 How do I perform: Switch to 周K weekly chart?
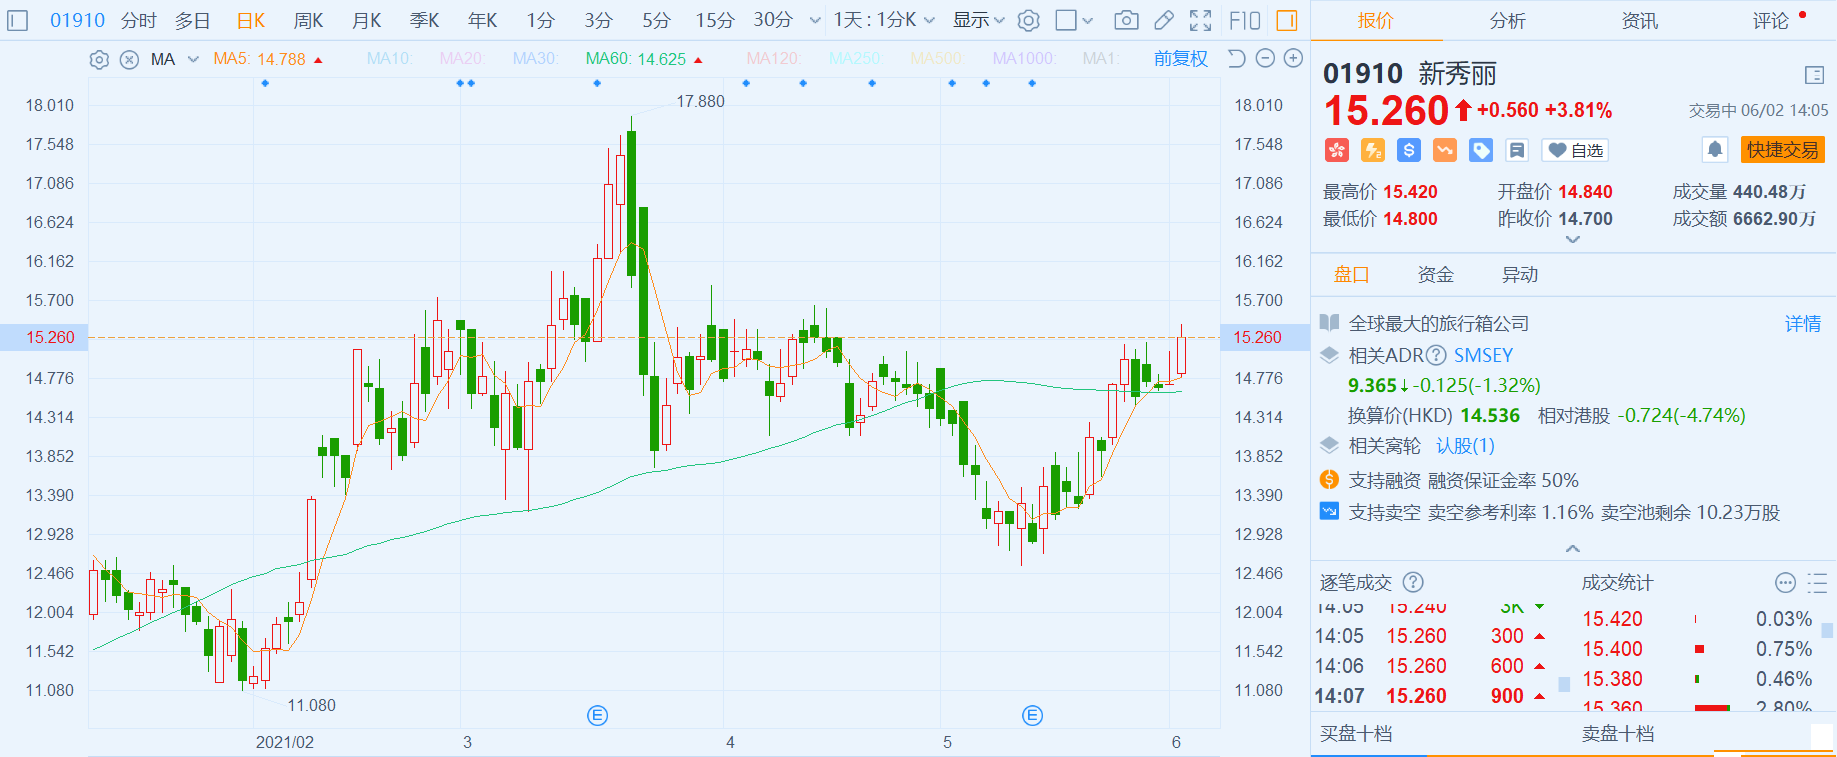[309, 20]
